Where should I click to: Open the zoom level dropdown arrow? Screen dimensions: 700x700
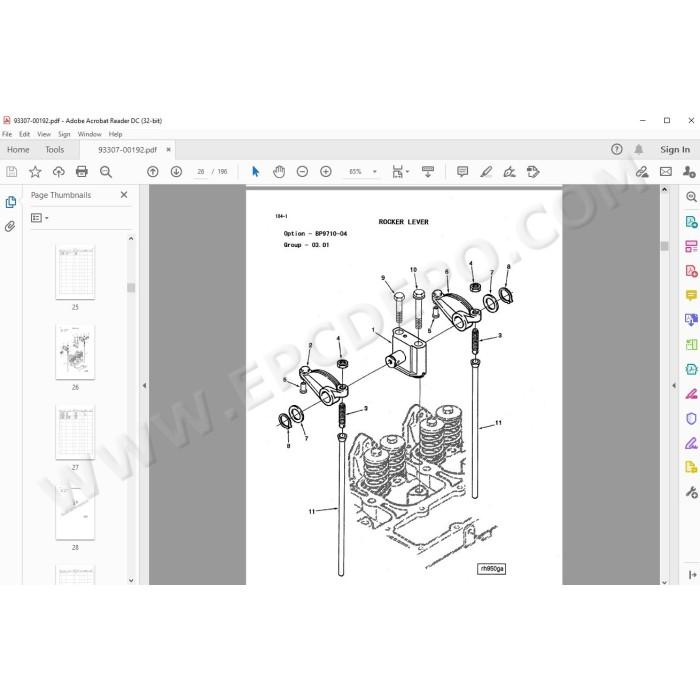pyautogui.click(x=375, y=171)
